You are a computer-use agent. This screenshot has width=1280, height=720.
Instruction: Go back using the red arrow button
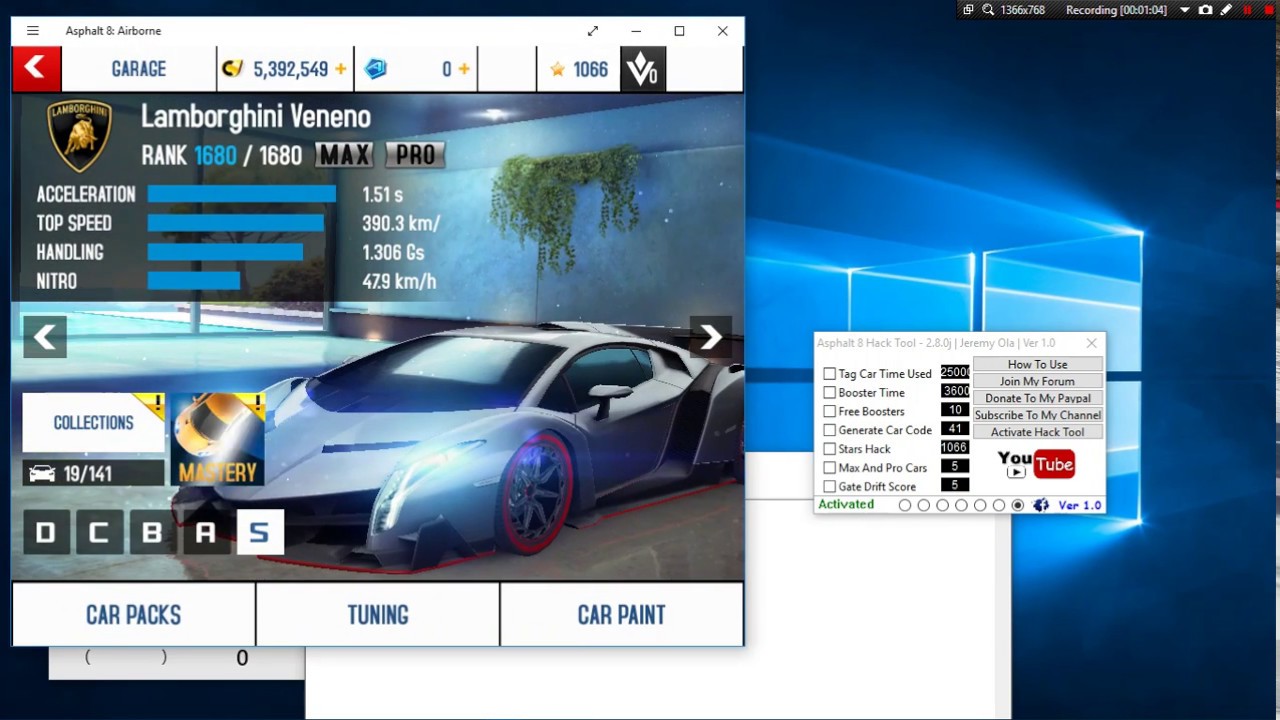click(36, 69)
